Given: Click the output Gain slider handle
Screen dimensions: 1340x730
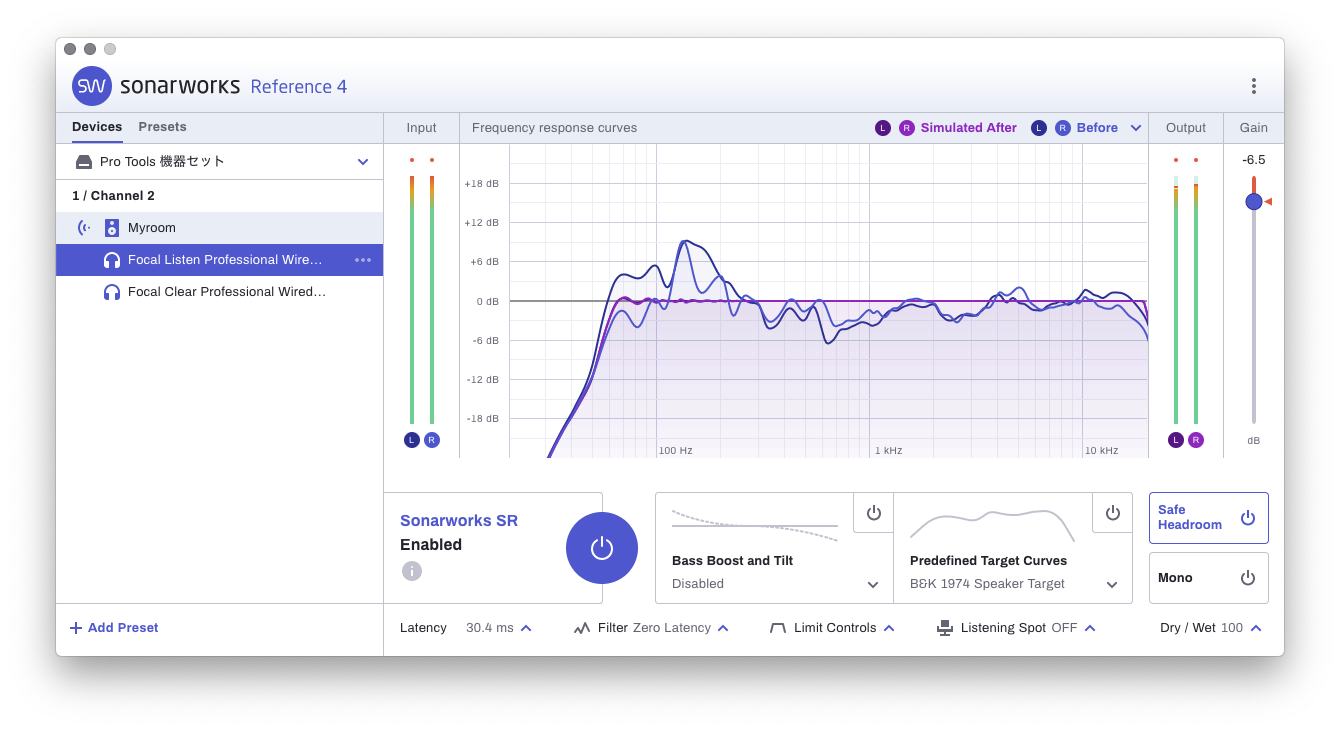Looking at the screenshot, I should point(1253,202).
